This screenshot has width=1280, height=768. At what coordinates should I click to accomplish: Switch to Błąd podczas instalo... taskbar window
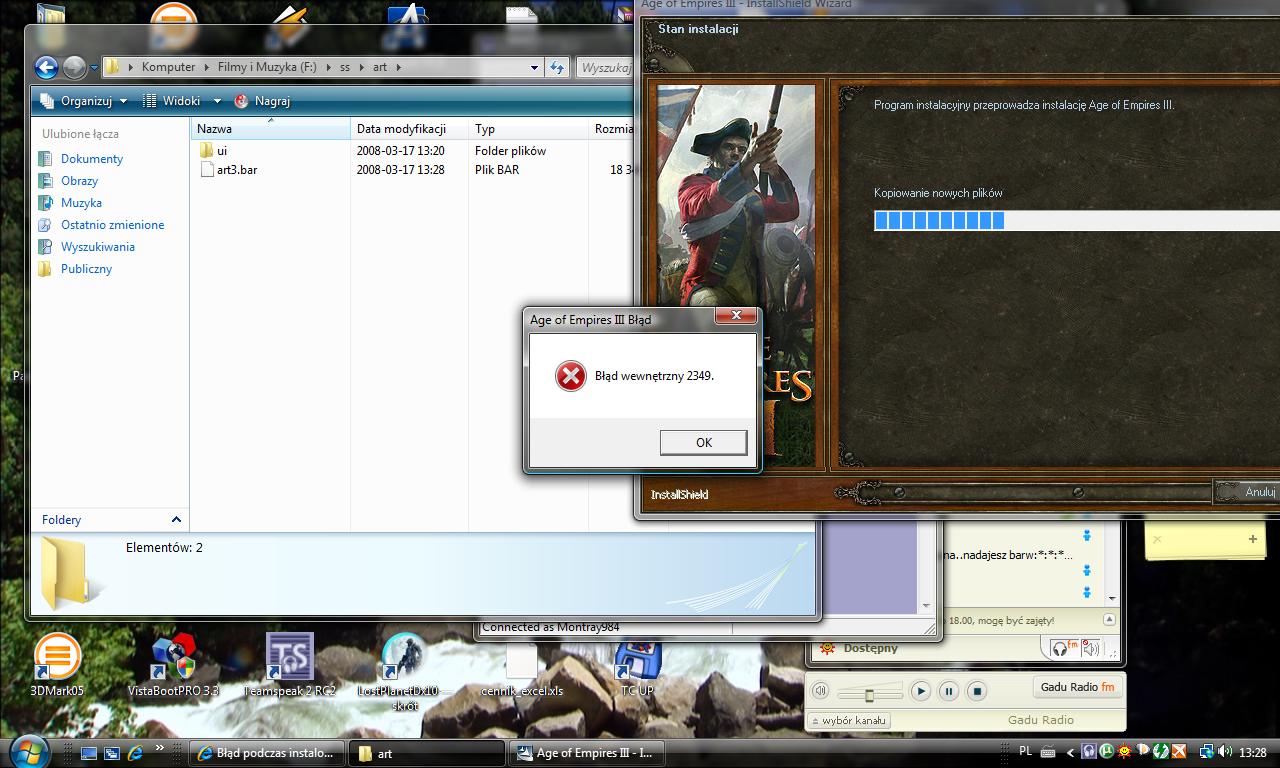coord(267,753)
